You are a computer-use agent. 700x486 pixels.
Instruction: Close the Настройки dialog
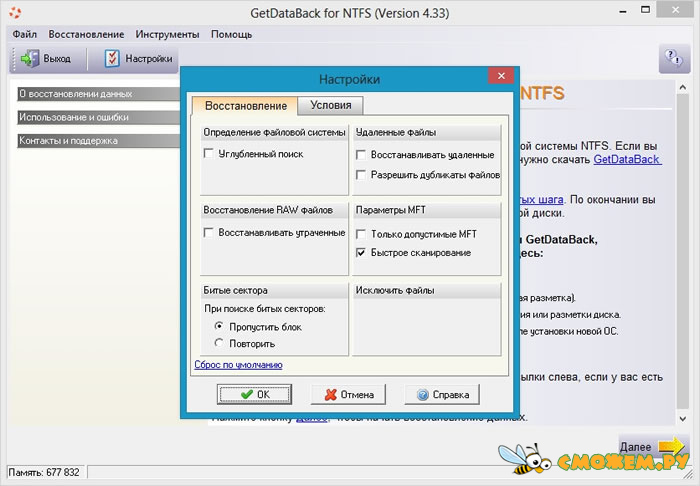click(501, 76)
